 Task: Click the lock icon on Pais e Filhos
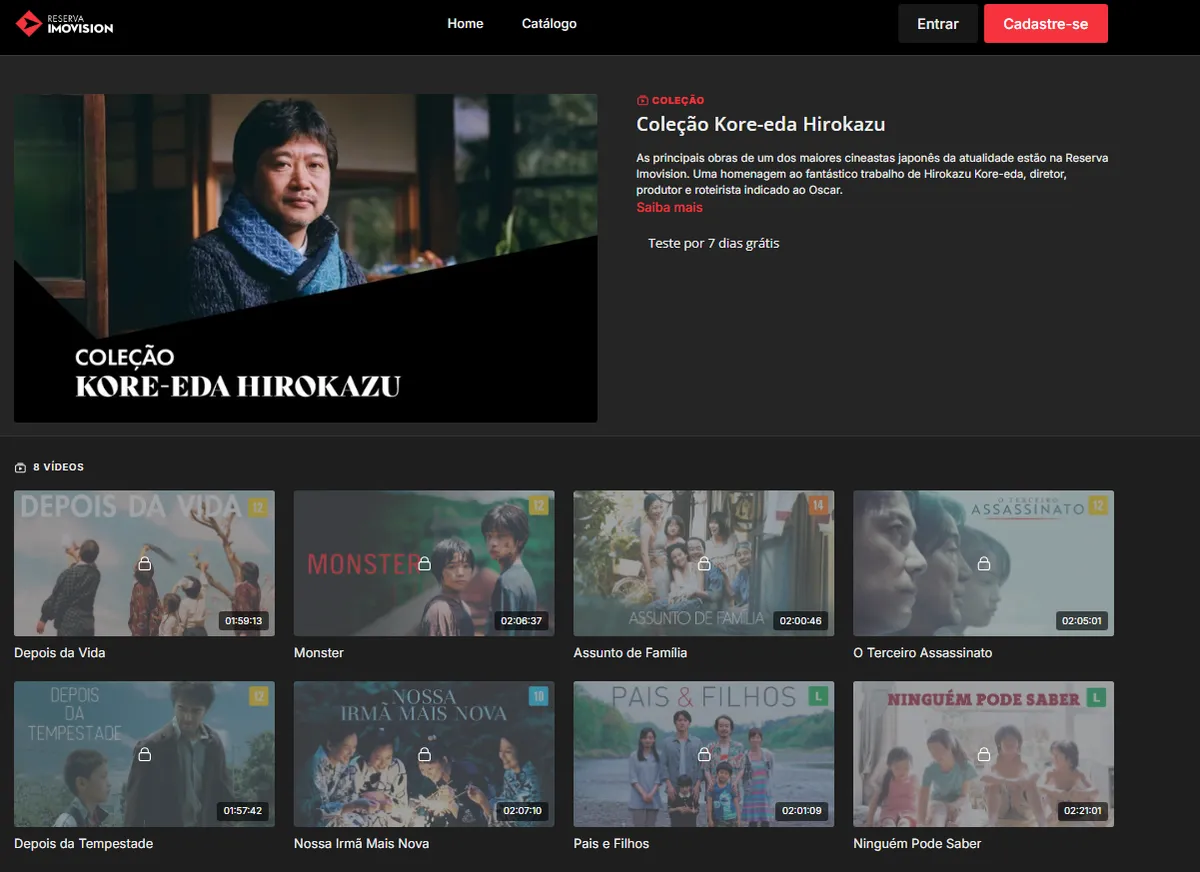[x=704, y=754]
